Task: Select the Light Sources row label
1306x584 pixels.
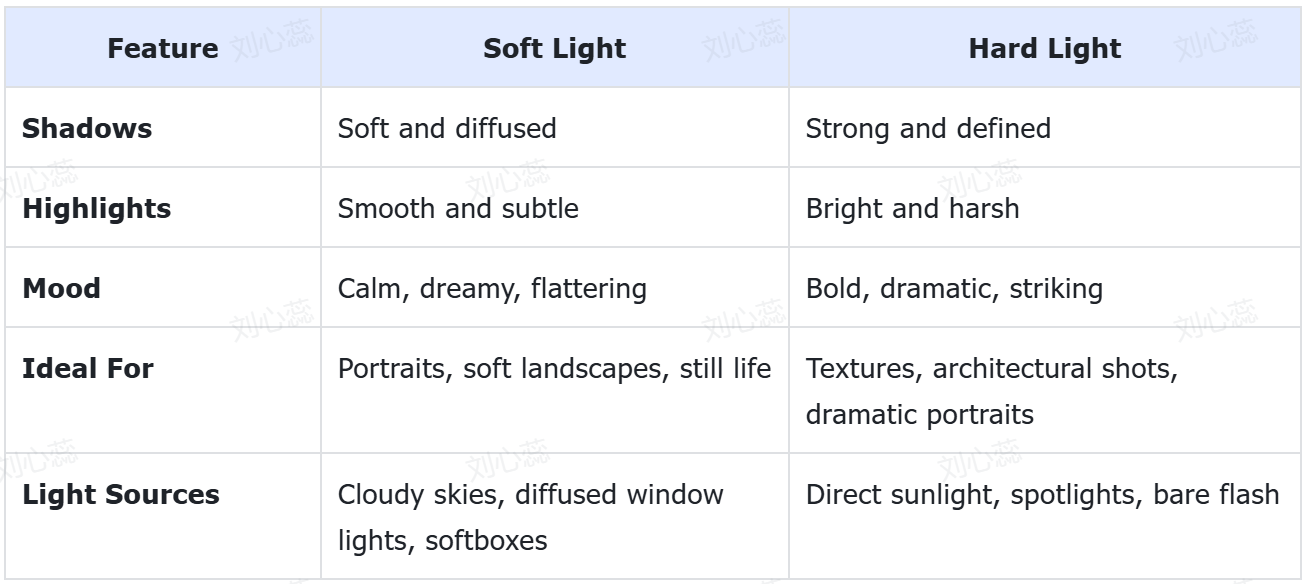Action: [120, 494]
